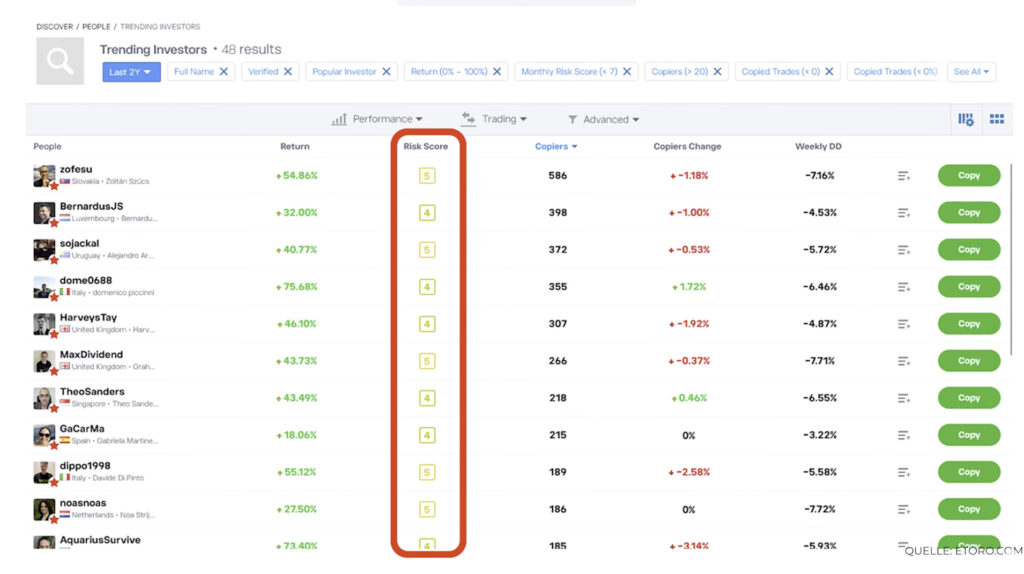
Task: Switch to grid view layout
Action: click(997, 119)
